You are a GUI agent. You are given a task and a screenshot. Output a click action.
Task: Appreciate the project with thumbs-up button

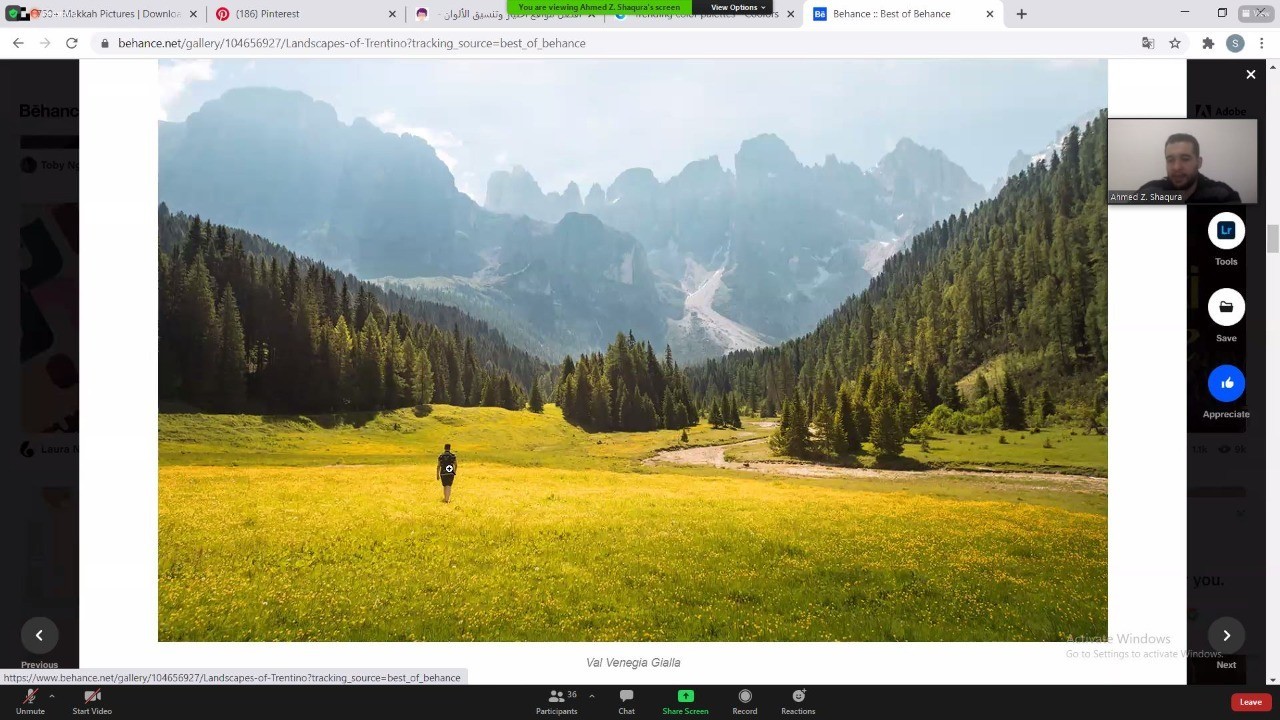coord(1226,383)
